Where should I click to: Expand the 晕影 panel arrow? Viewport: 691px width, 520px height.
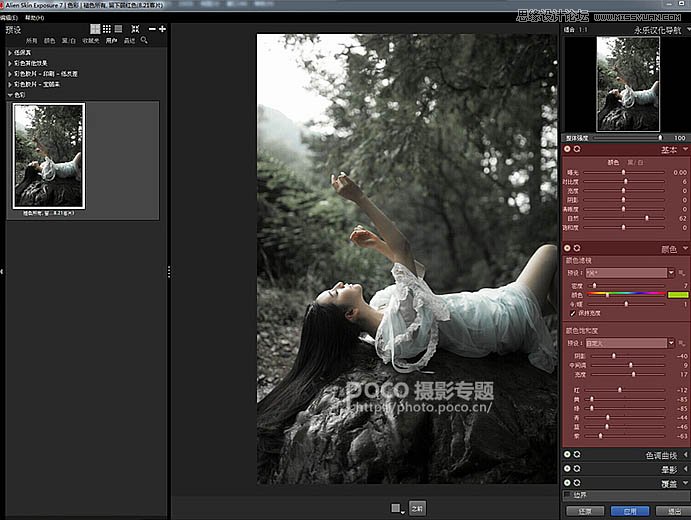[x=686, y=468]
